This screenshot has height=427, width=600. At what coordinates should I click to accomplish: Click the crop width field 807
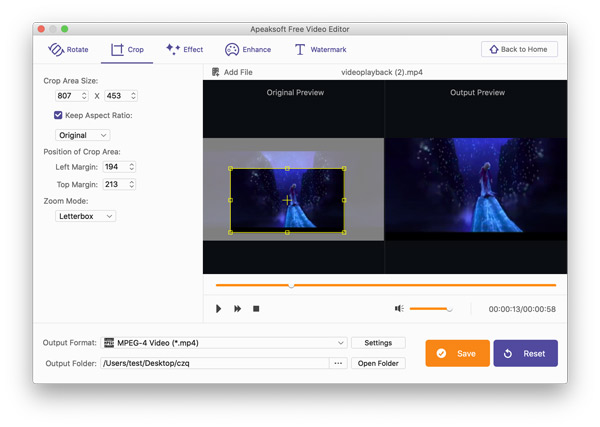pos(68,96)
